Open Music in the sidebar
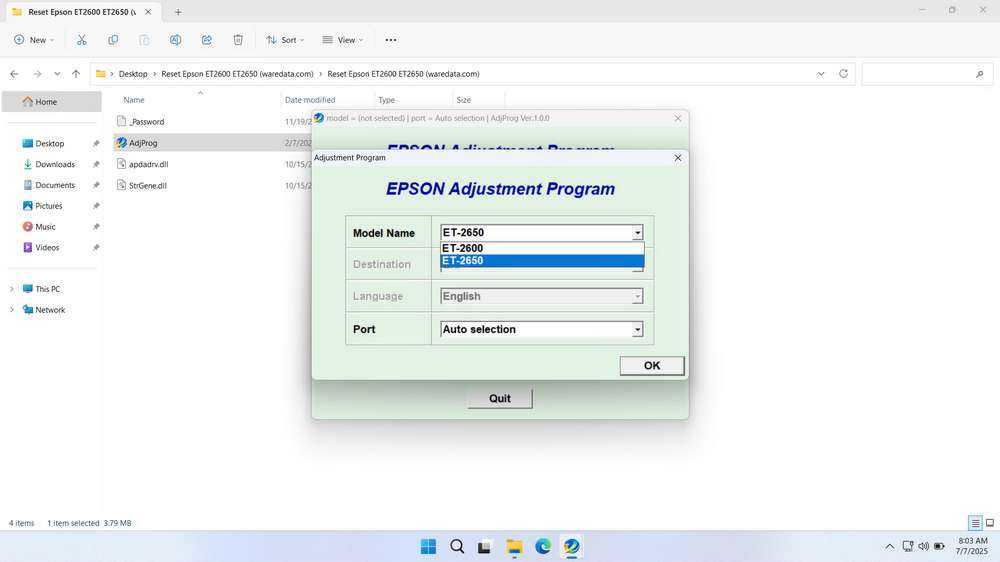Viewport: 1000px width, 562px height. pos(45,226)
